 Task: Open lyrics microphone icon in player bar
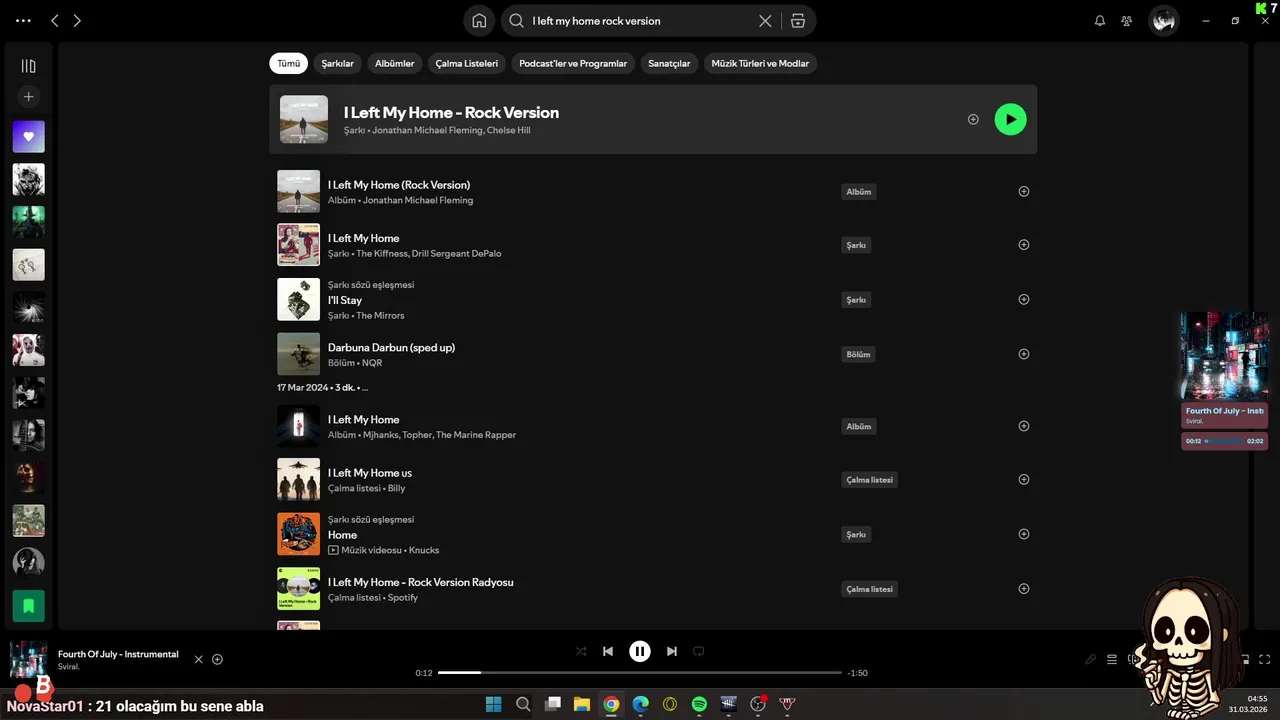point(1091,659)
